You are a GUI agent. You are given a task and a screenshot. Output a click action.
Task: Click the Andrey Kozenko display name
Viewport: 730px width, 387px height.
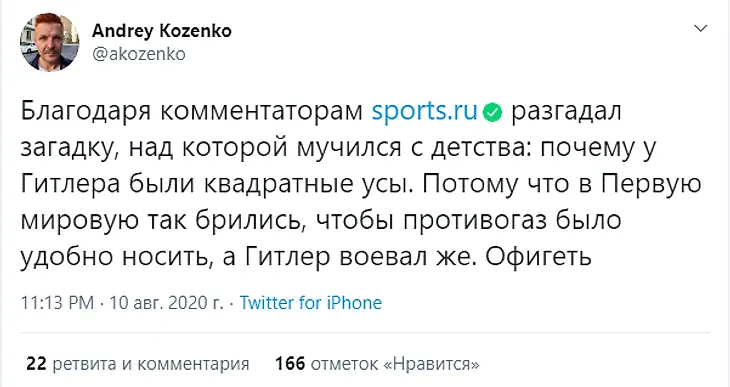[162, 31]
